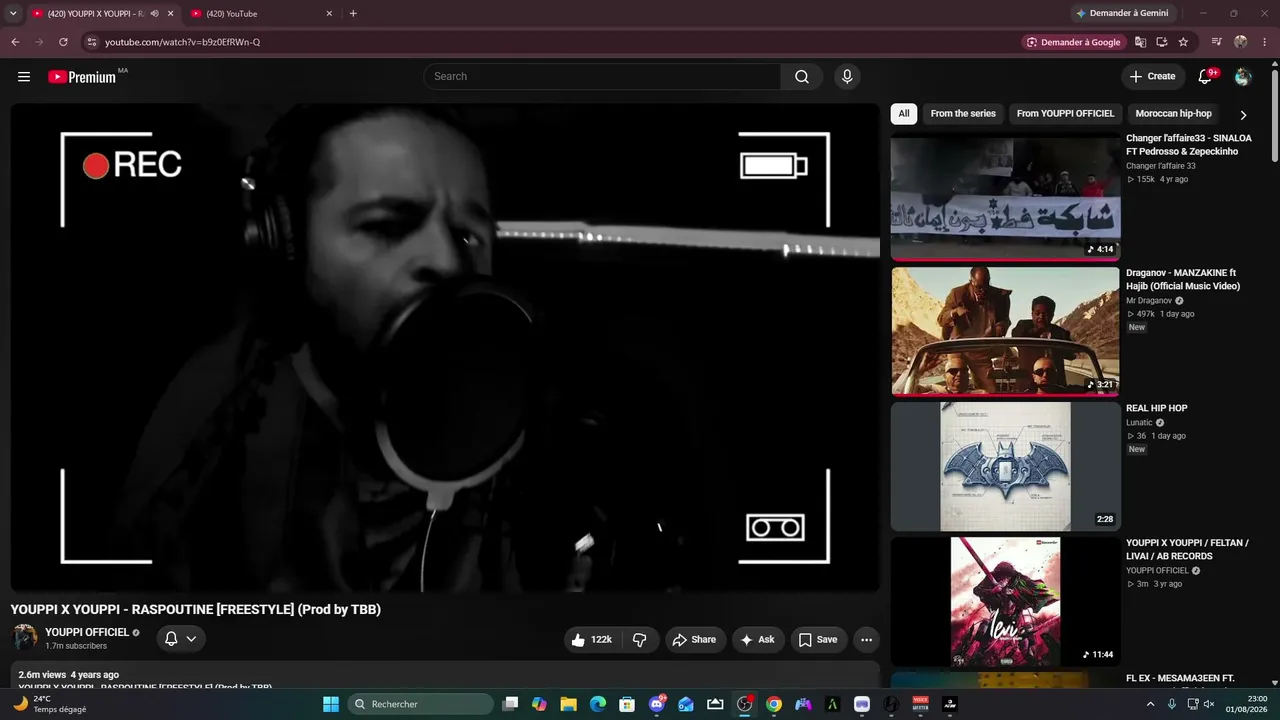Viewport: 1280px width, 720px height.
Task: Open YOUPPI X YOUPPI / FELTAN thumbnail
Action: point(1005,602)
